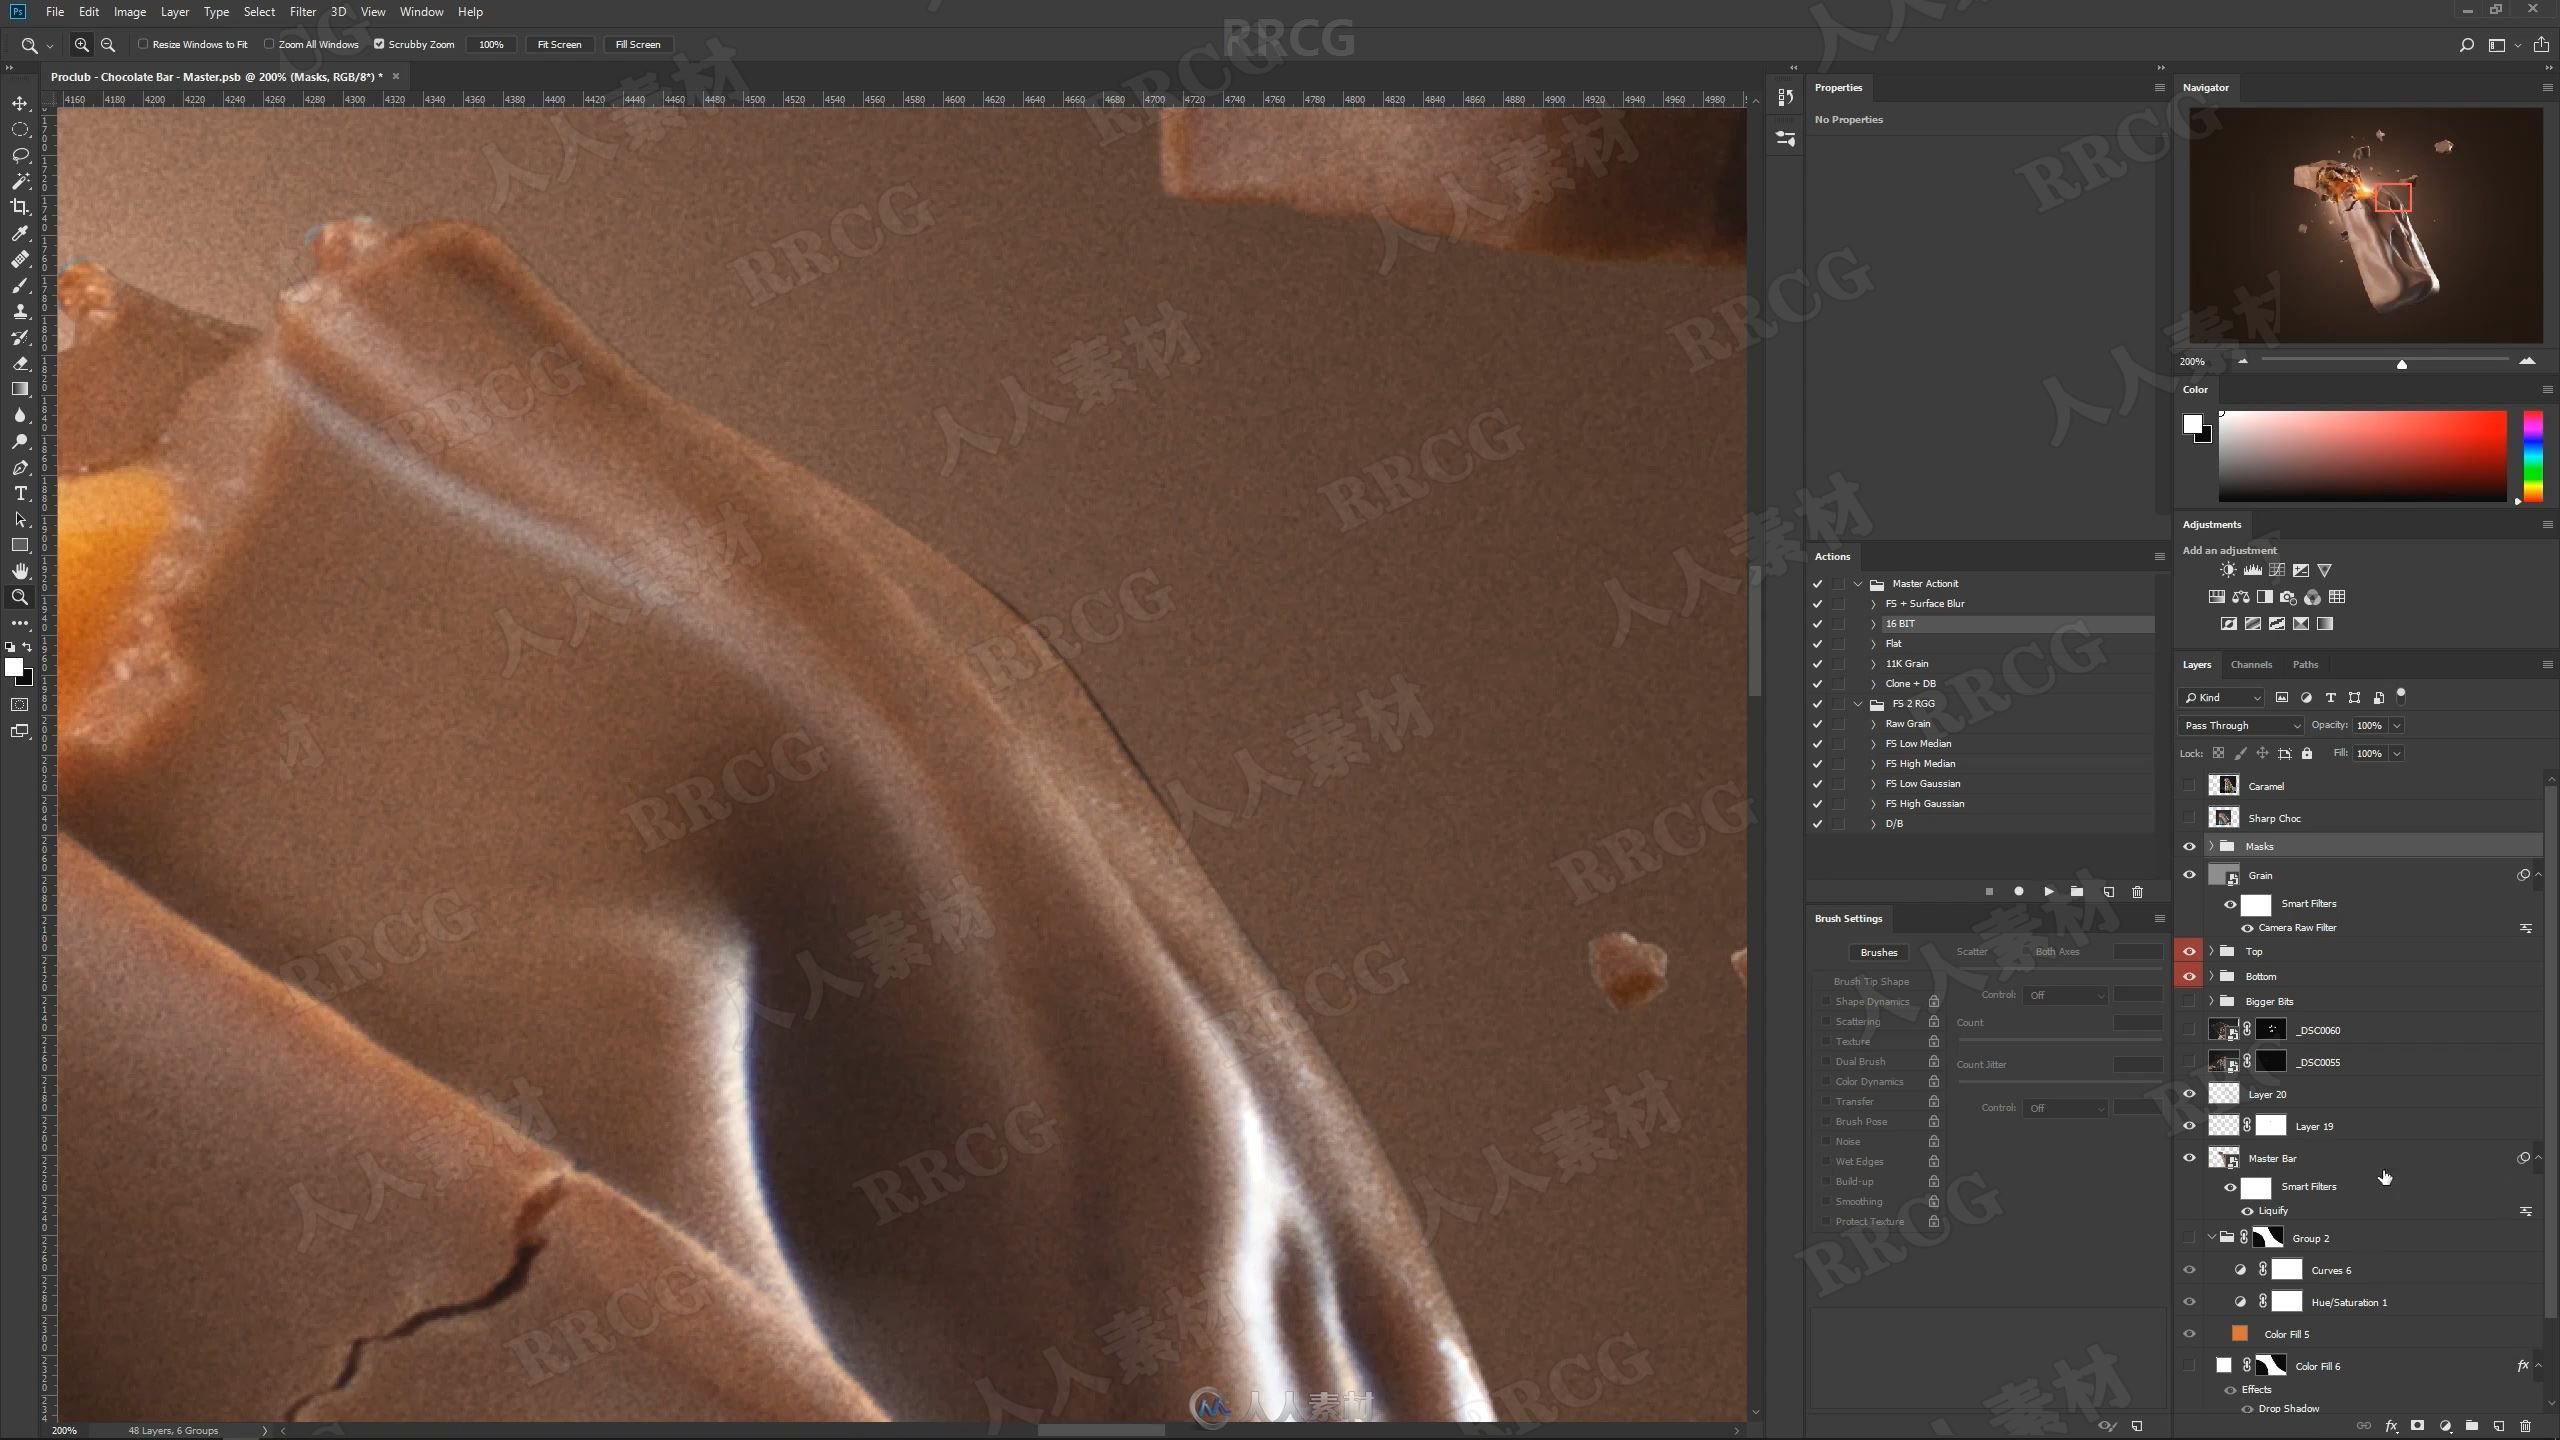Open the Image menu
This screenshot has height=1440, width=2560.
[x=129, y=12]
